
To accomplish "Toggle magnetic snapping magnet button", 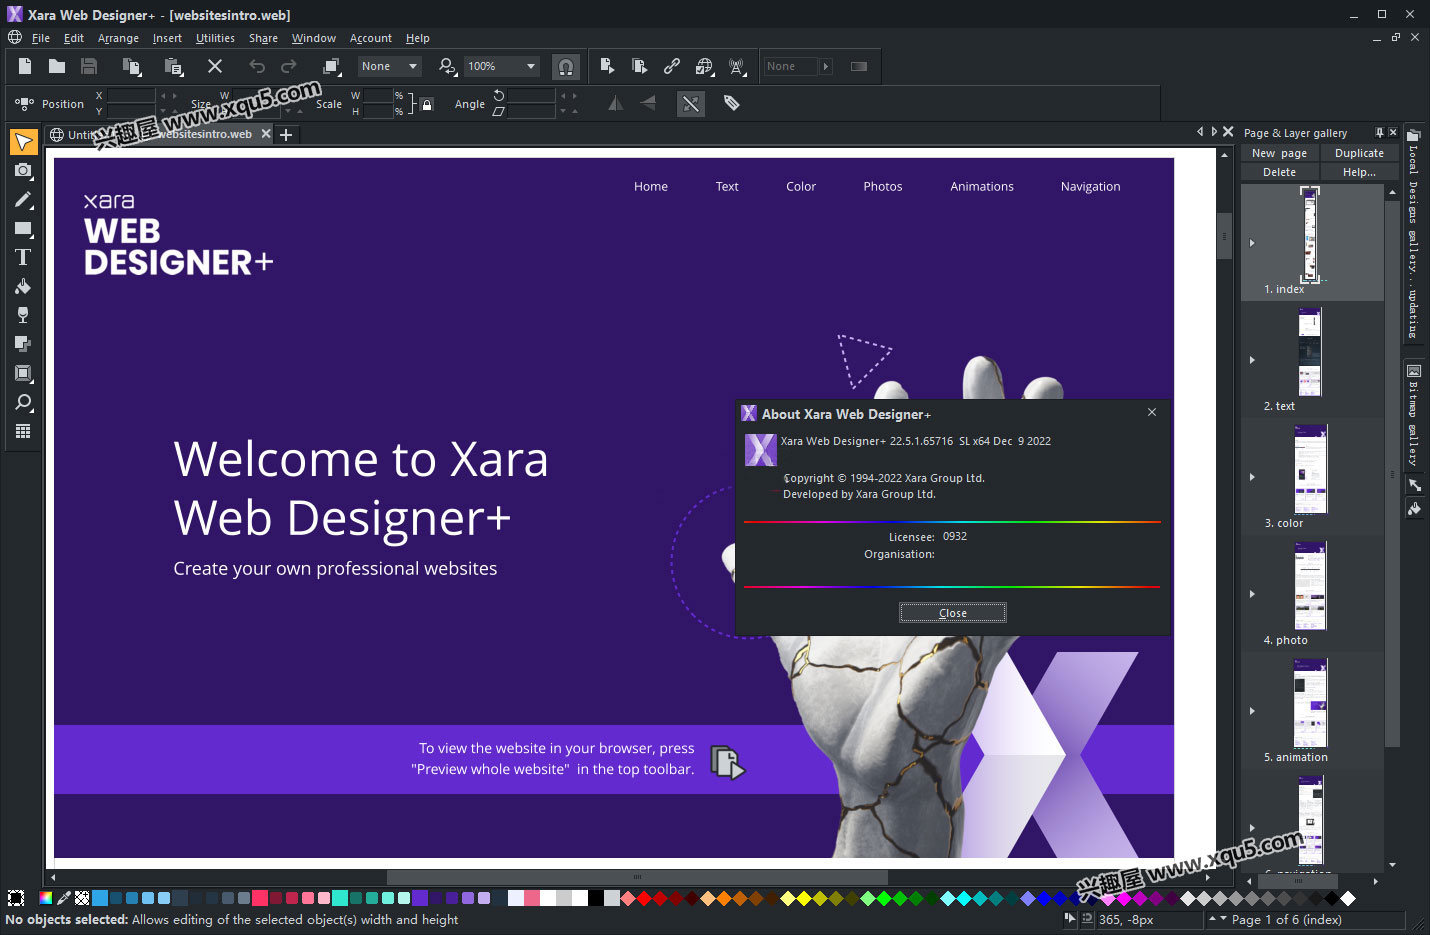I will [x=566, y=67].
